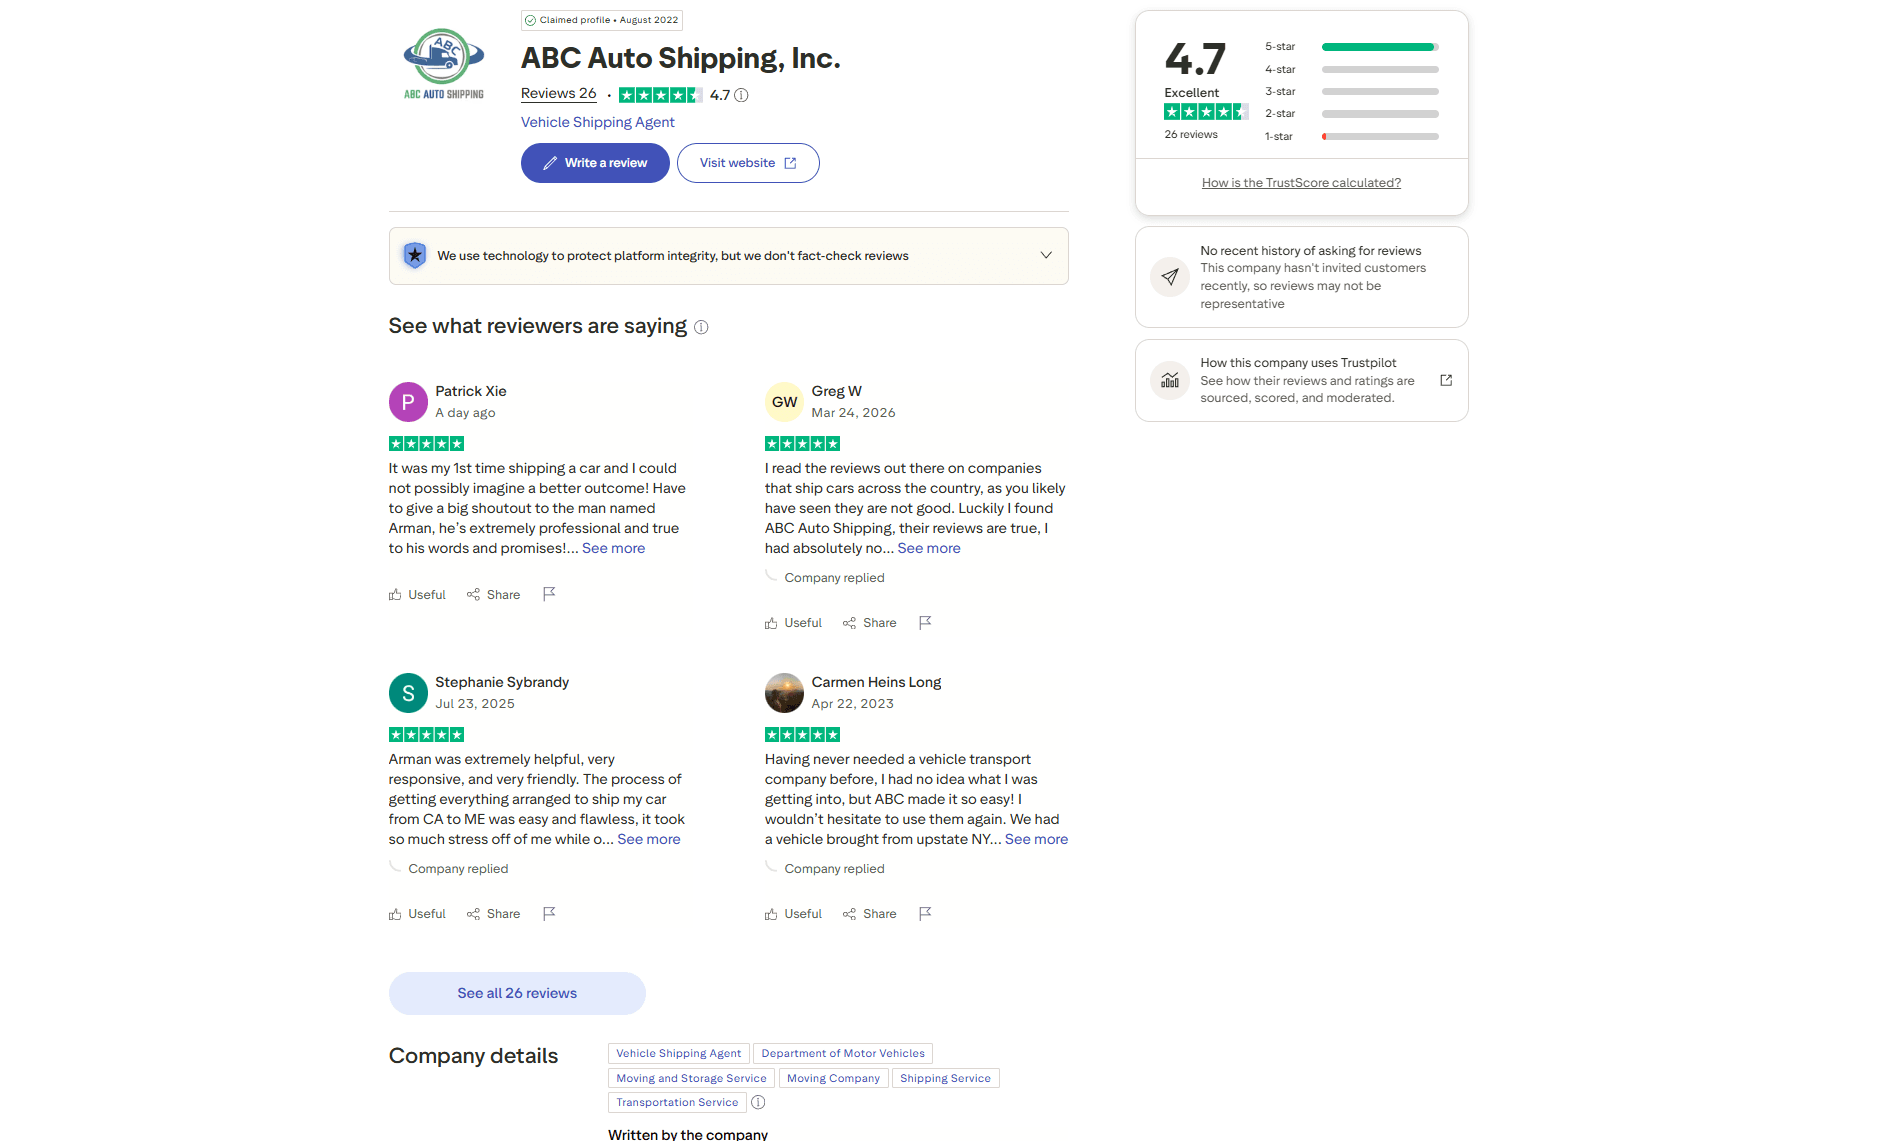This screenshot has height=1141, width=1896.
Task: Open the Reviews 26 link
Action: (558, 94)
